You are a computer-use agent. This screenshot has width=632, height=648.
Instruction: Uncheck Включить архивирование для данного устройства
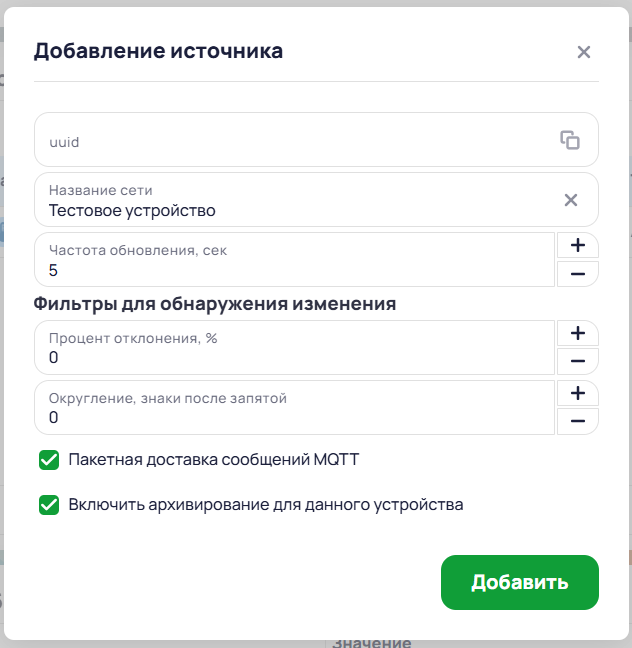pos(49,505)
